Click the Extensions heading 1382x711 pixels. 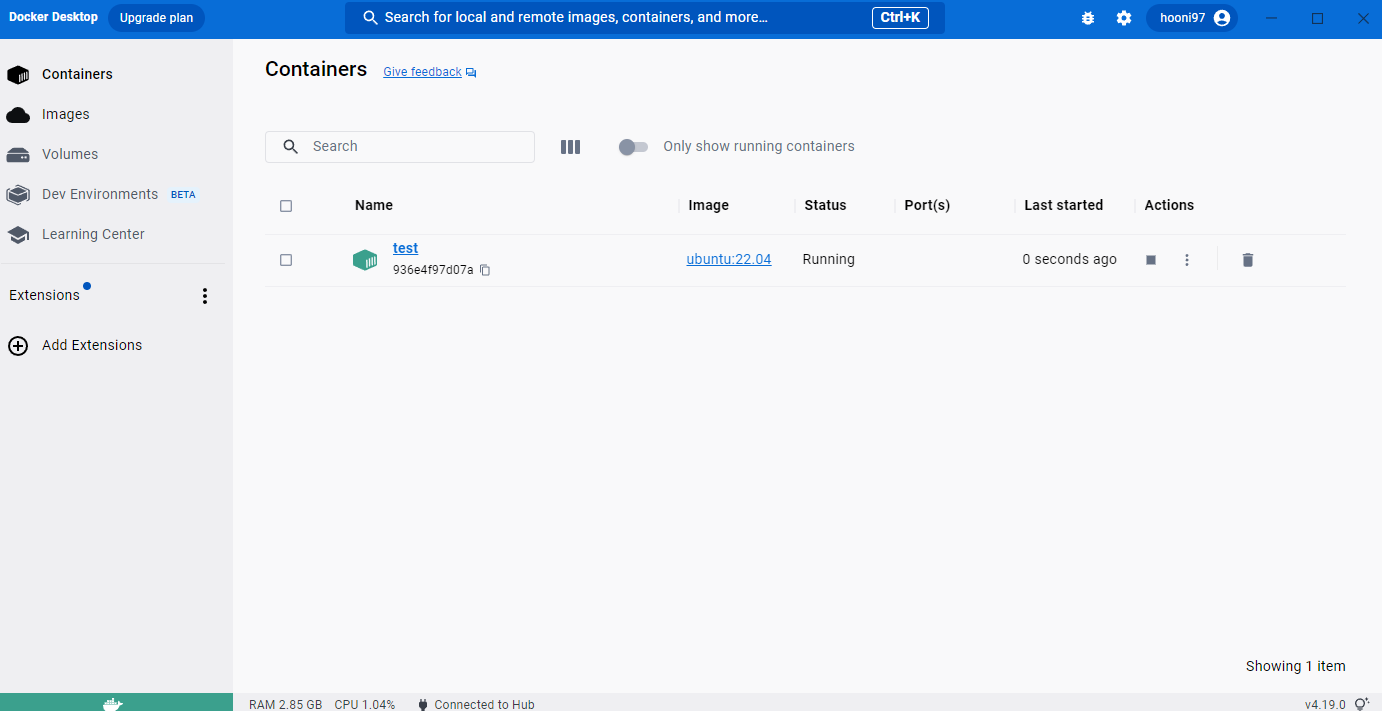44,295
